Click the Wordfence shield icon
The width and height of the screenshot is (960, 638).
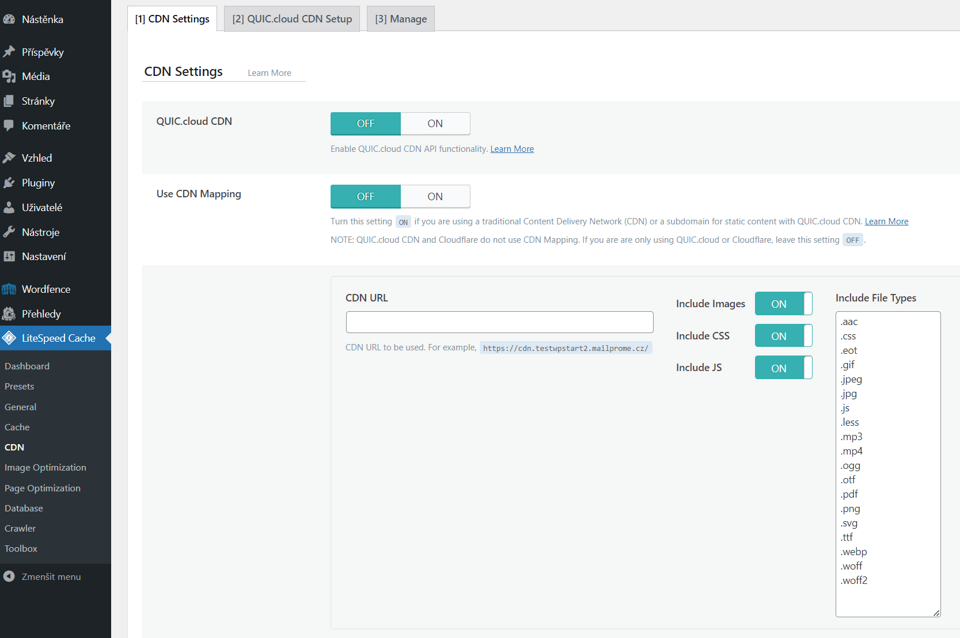tap(9, 289)
